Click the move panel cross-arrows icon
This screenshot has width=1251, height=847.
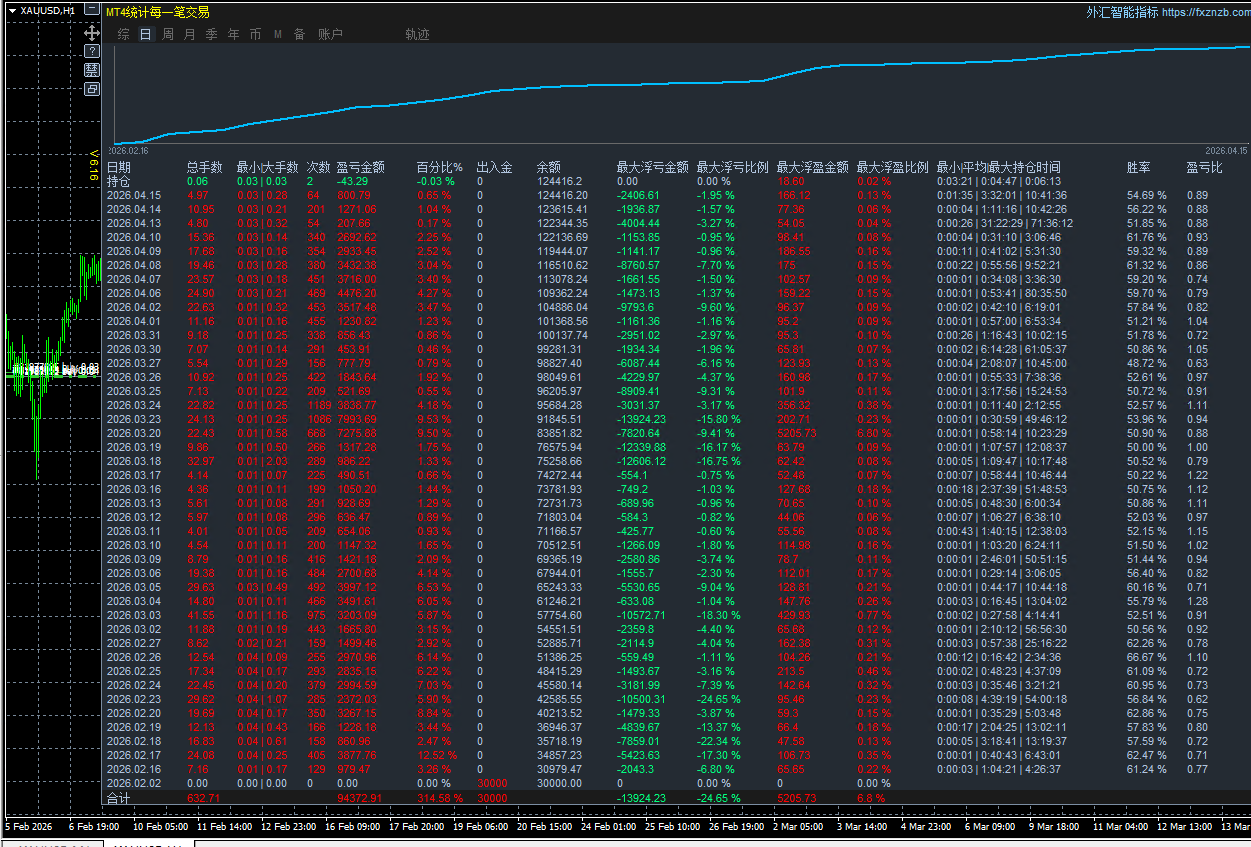91,33
